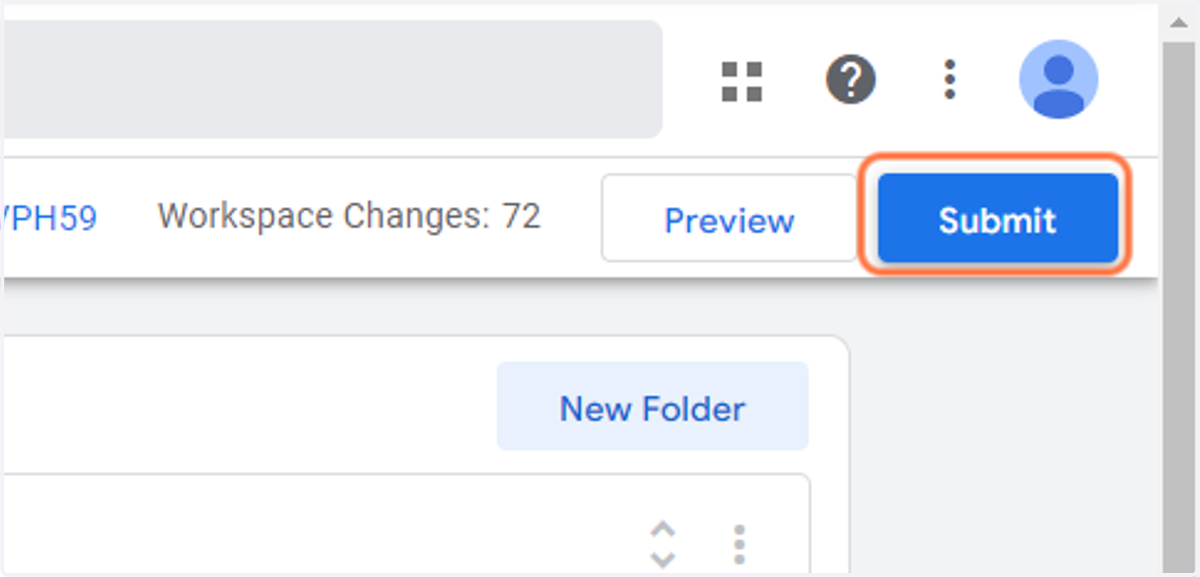The image size is (1200, 577).
Task: View the Workspace Changes: 72 summary
Action: click(349, 216)
